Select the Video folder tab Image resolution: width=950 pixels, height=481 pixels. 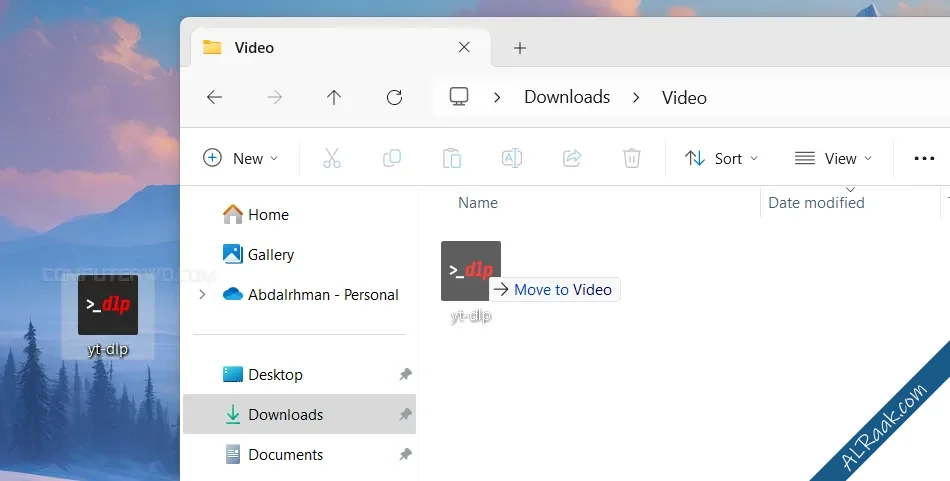[340, 47]
